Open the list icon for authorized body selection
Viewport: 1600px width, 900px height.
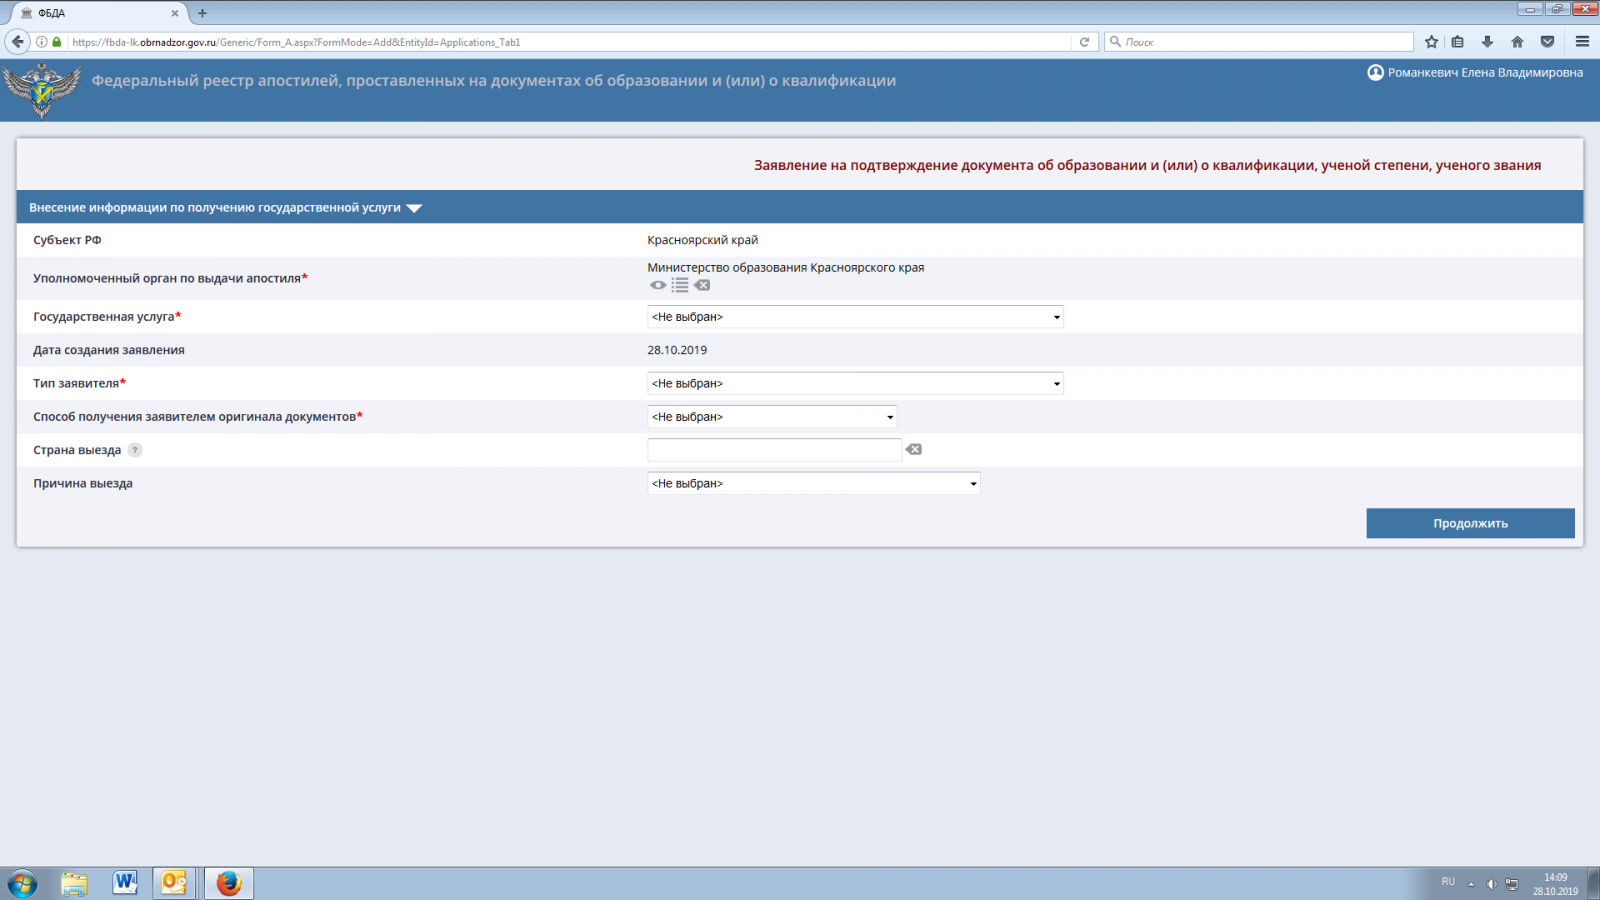point(680,285)
